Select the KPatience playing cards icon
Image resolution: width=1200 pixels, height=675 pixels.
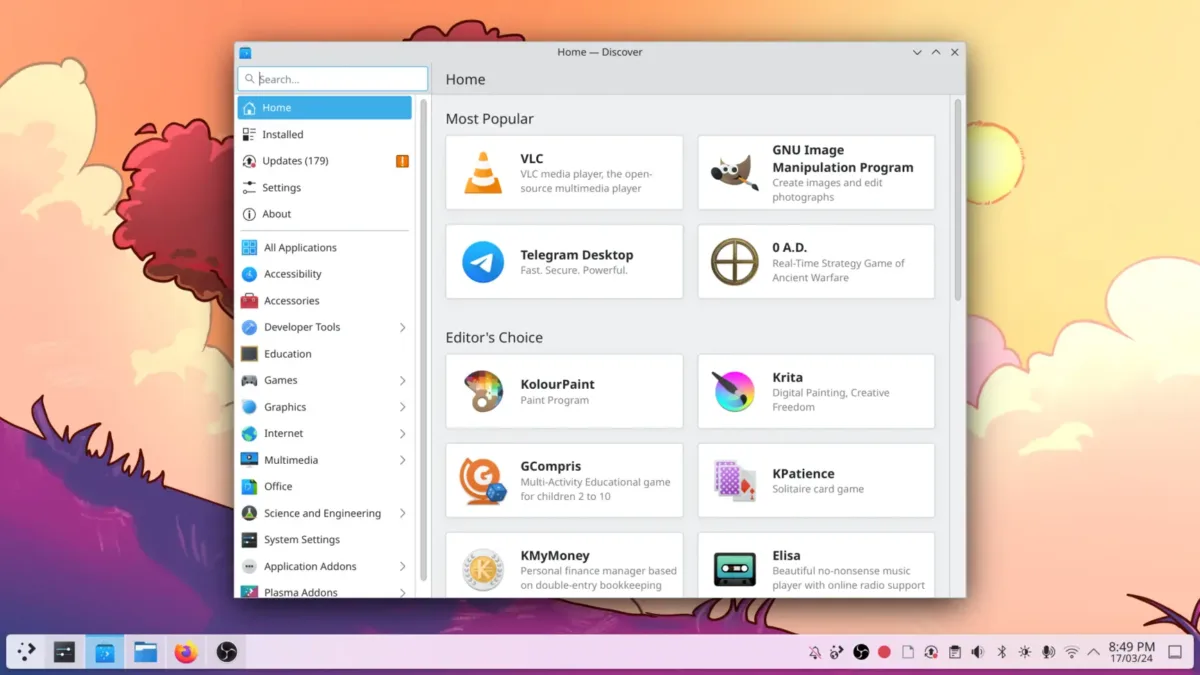click(x=734, y=480)
